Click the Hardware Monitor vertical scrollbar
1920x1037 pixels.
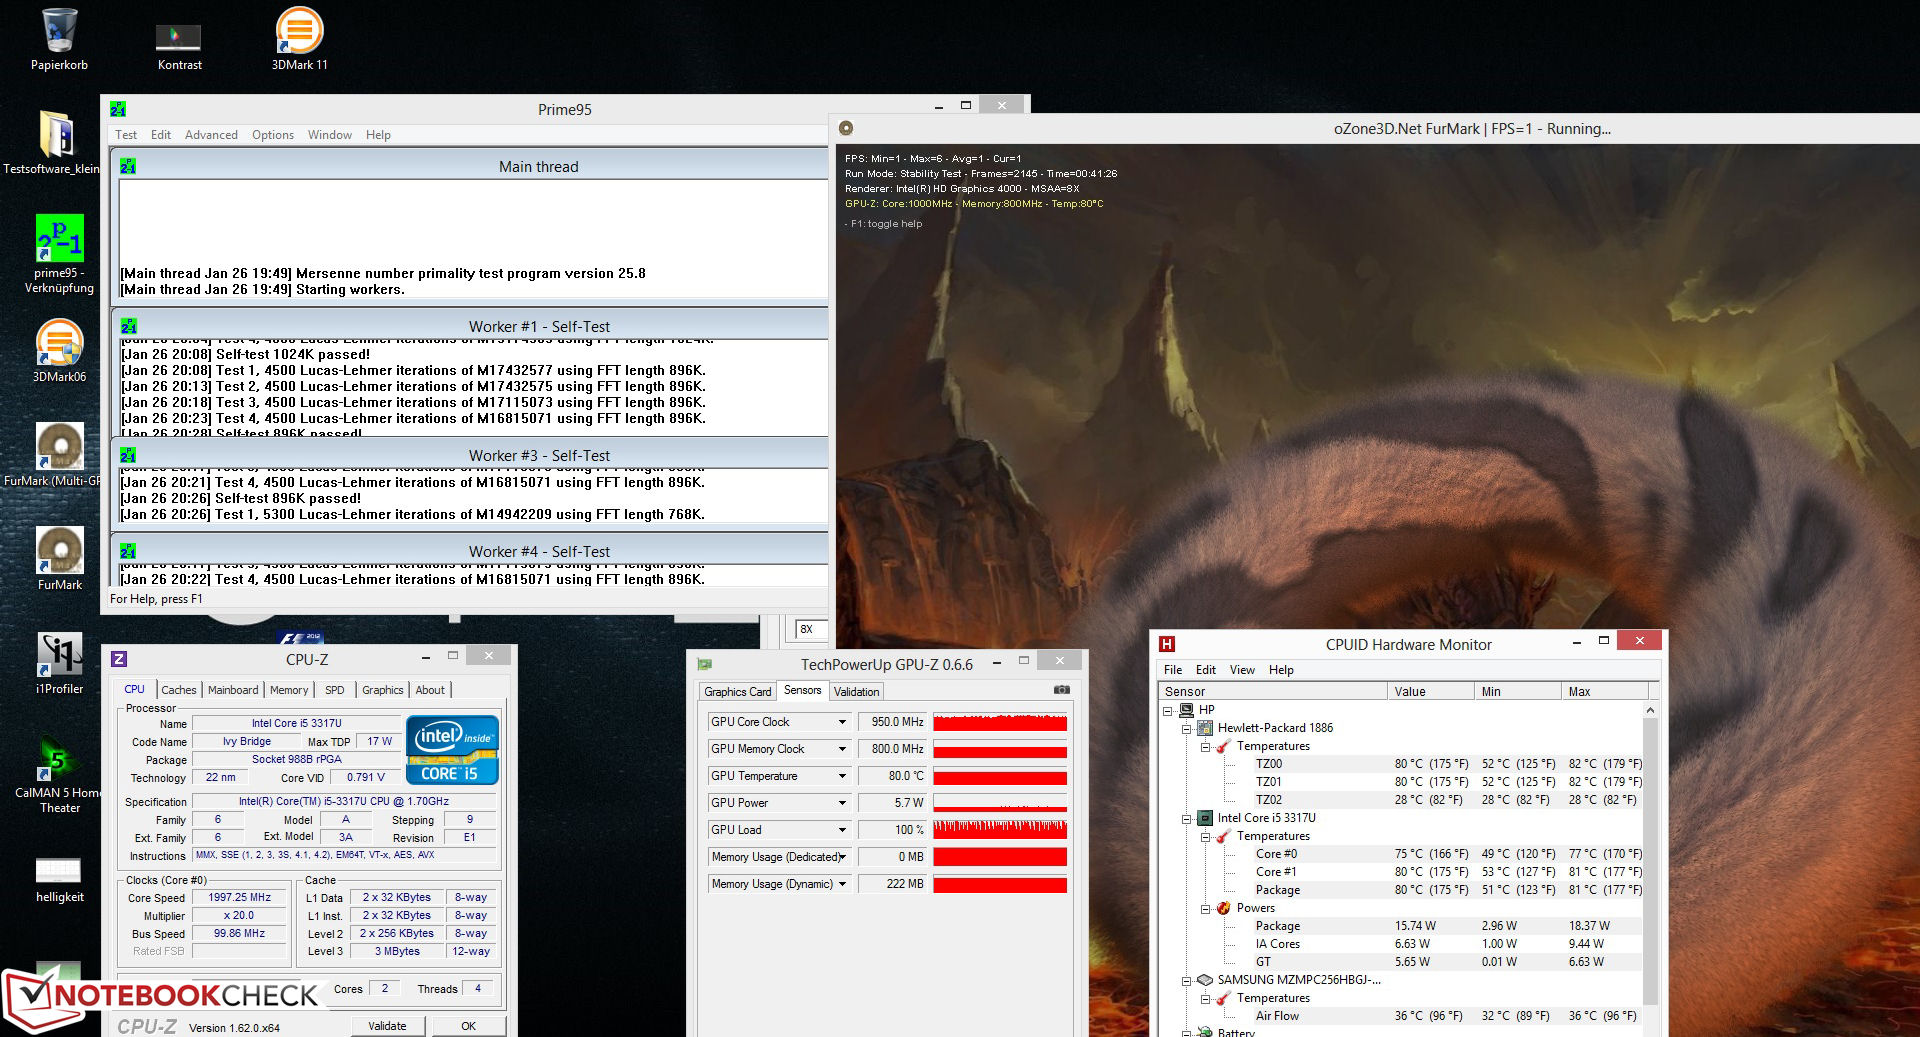[1650, 860]
